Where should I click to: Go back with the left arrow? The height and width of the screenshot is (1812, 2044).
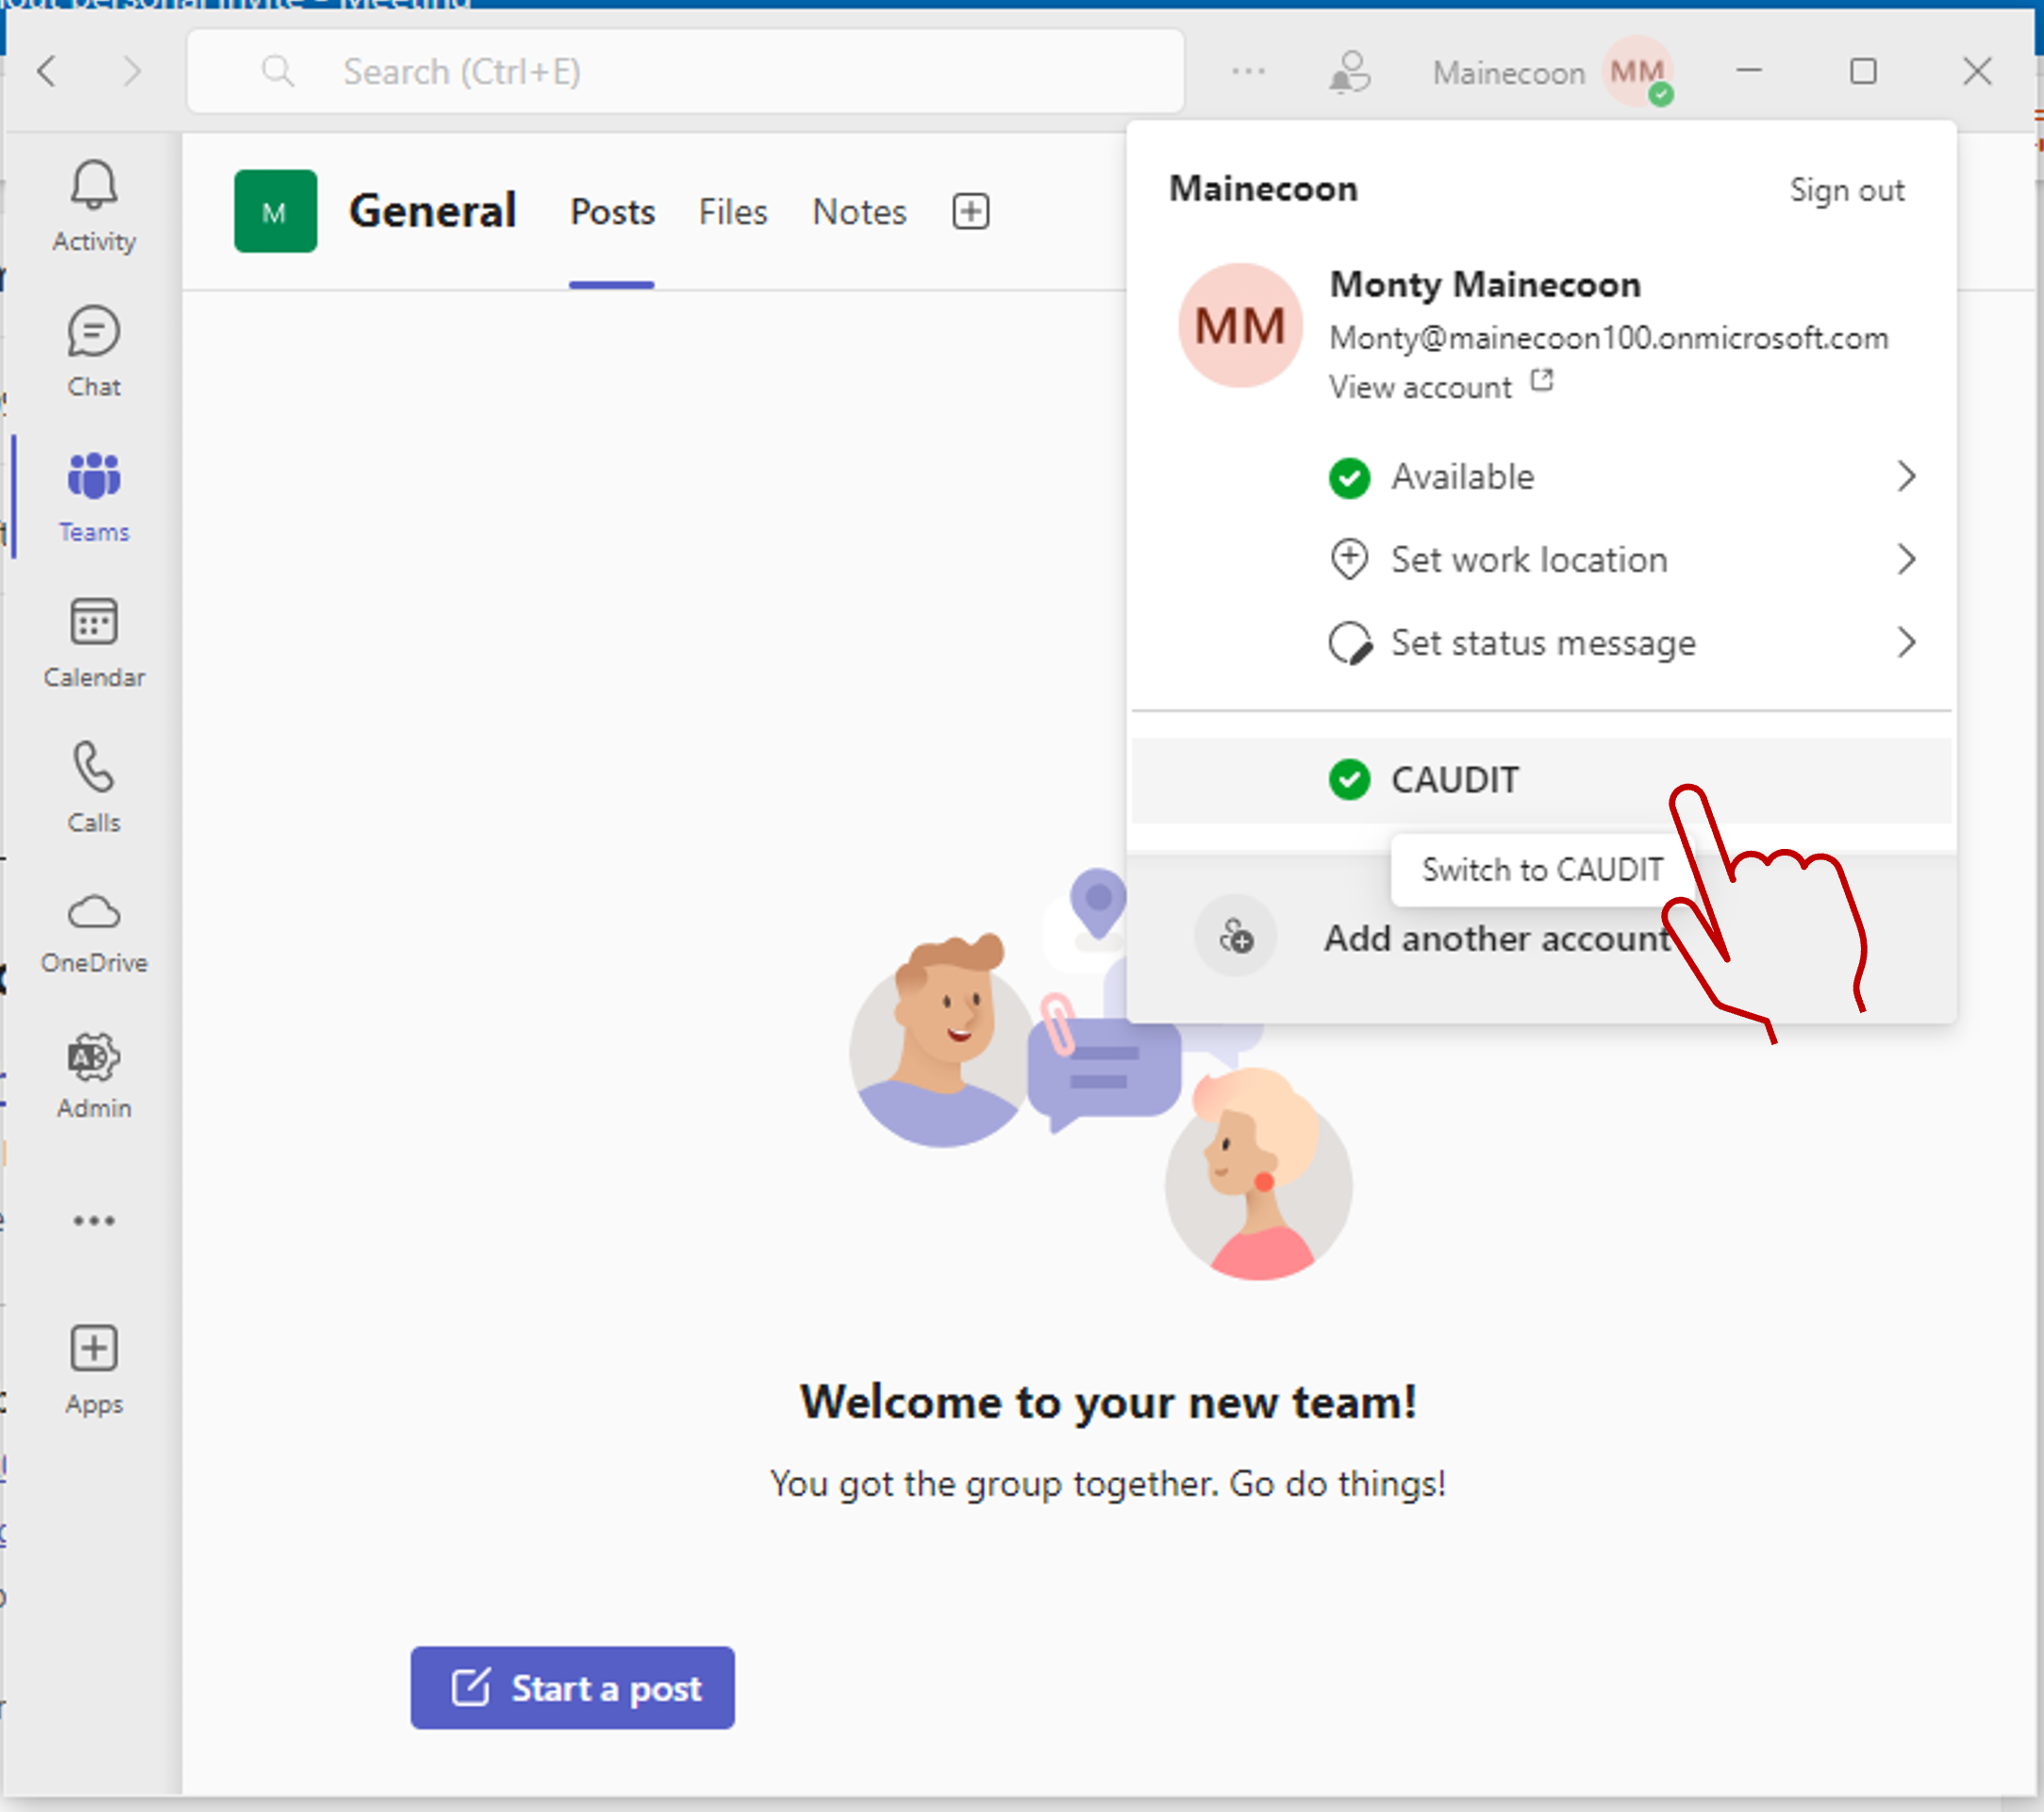(46, 71)
